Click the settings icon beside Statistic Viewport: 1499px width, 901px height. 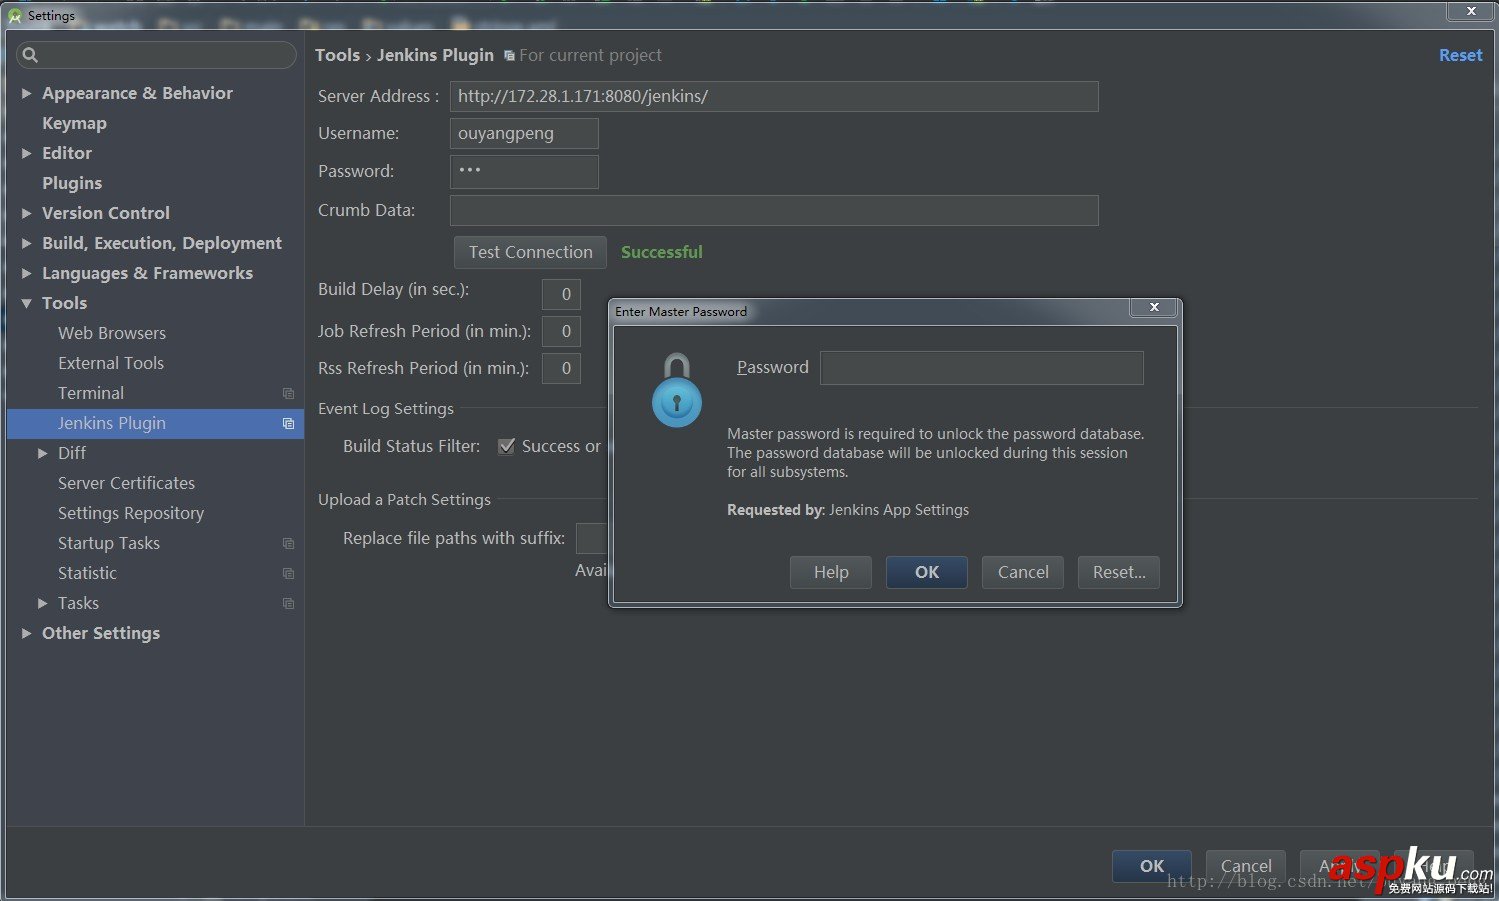tap(289, 573)
